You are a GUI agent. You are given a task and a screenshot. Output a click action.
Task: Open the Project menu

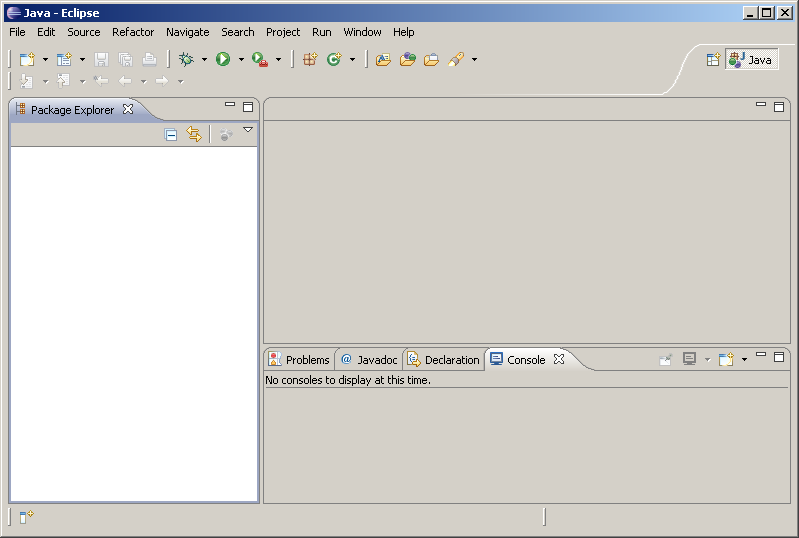point(283,32)
